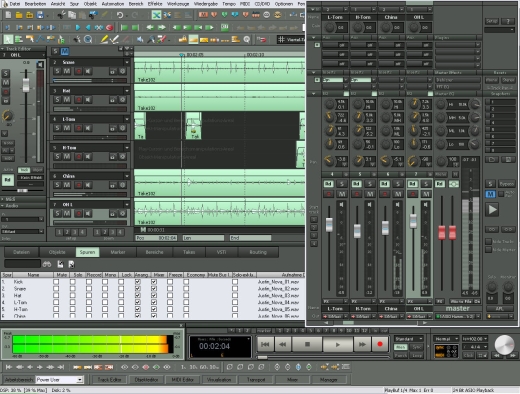520x394 pixels.
Task: Select the pencil draw tool icon
Action: 104,40
